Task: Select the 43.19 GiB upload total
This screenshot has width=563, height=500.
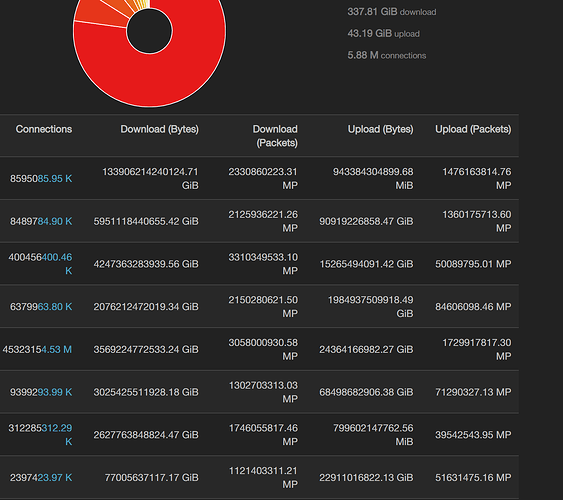Action: click(383, 33)
